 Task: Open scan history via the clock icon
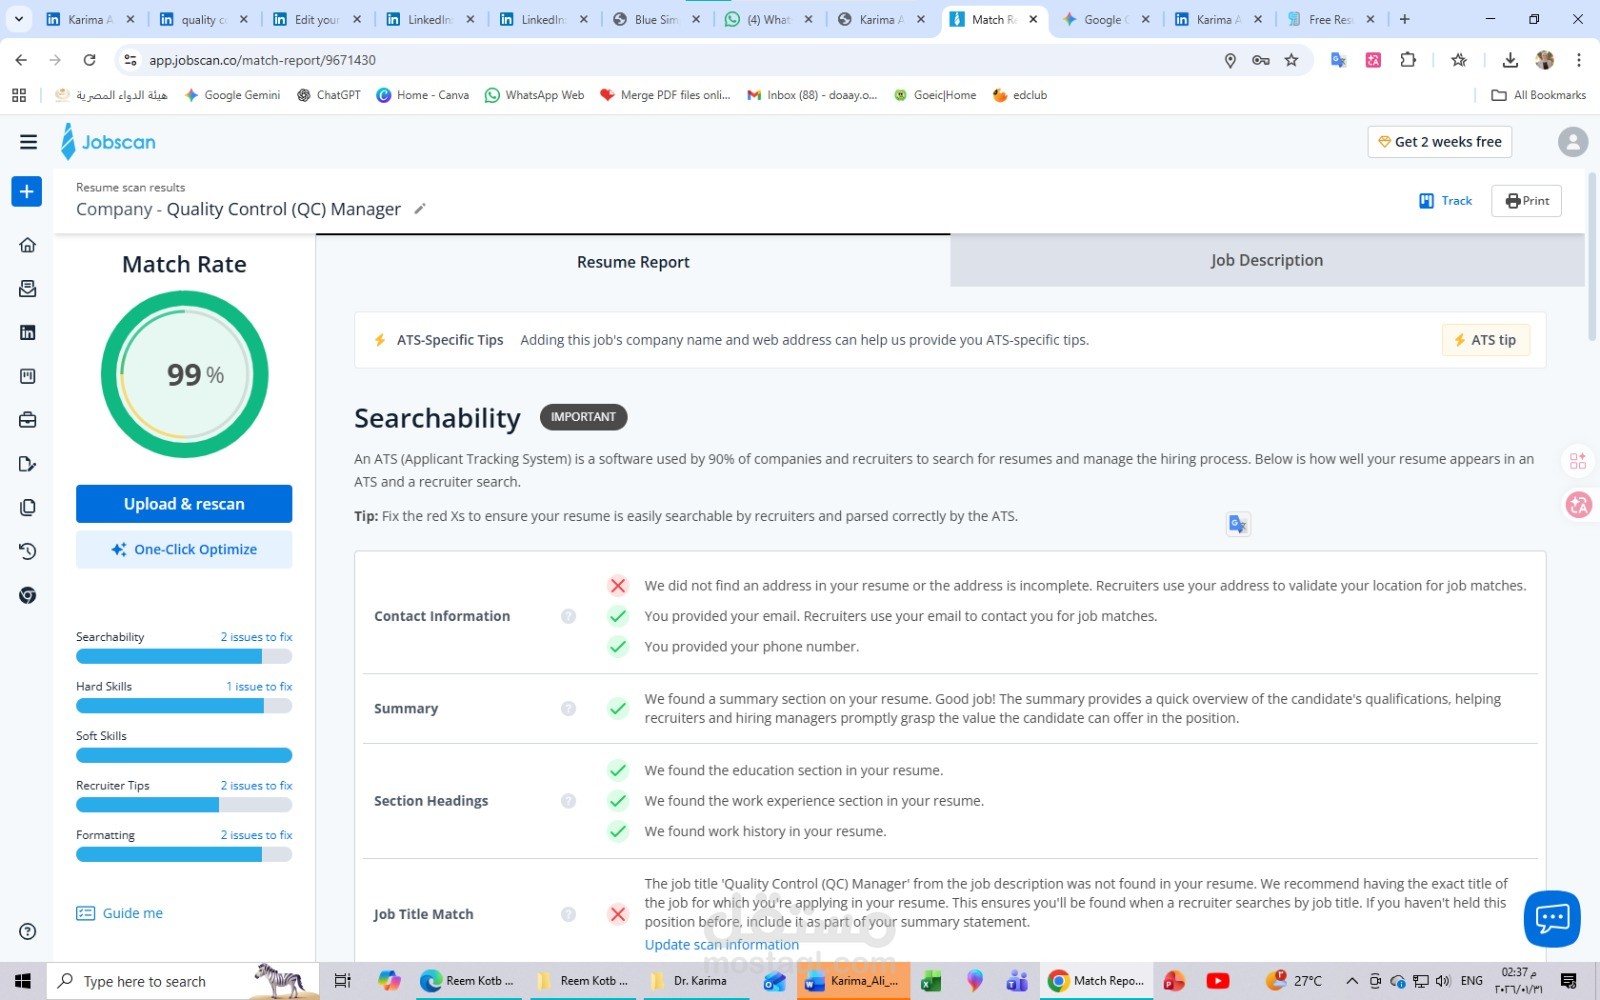(x=27, y=551)
